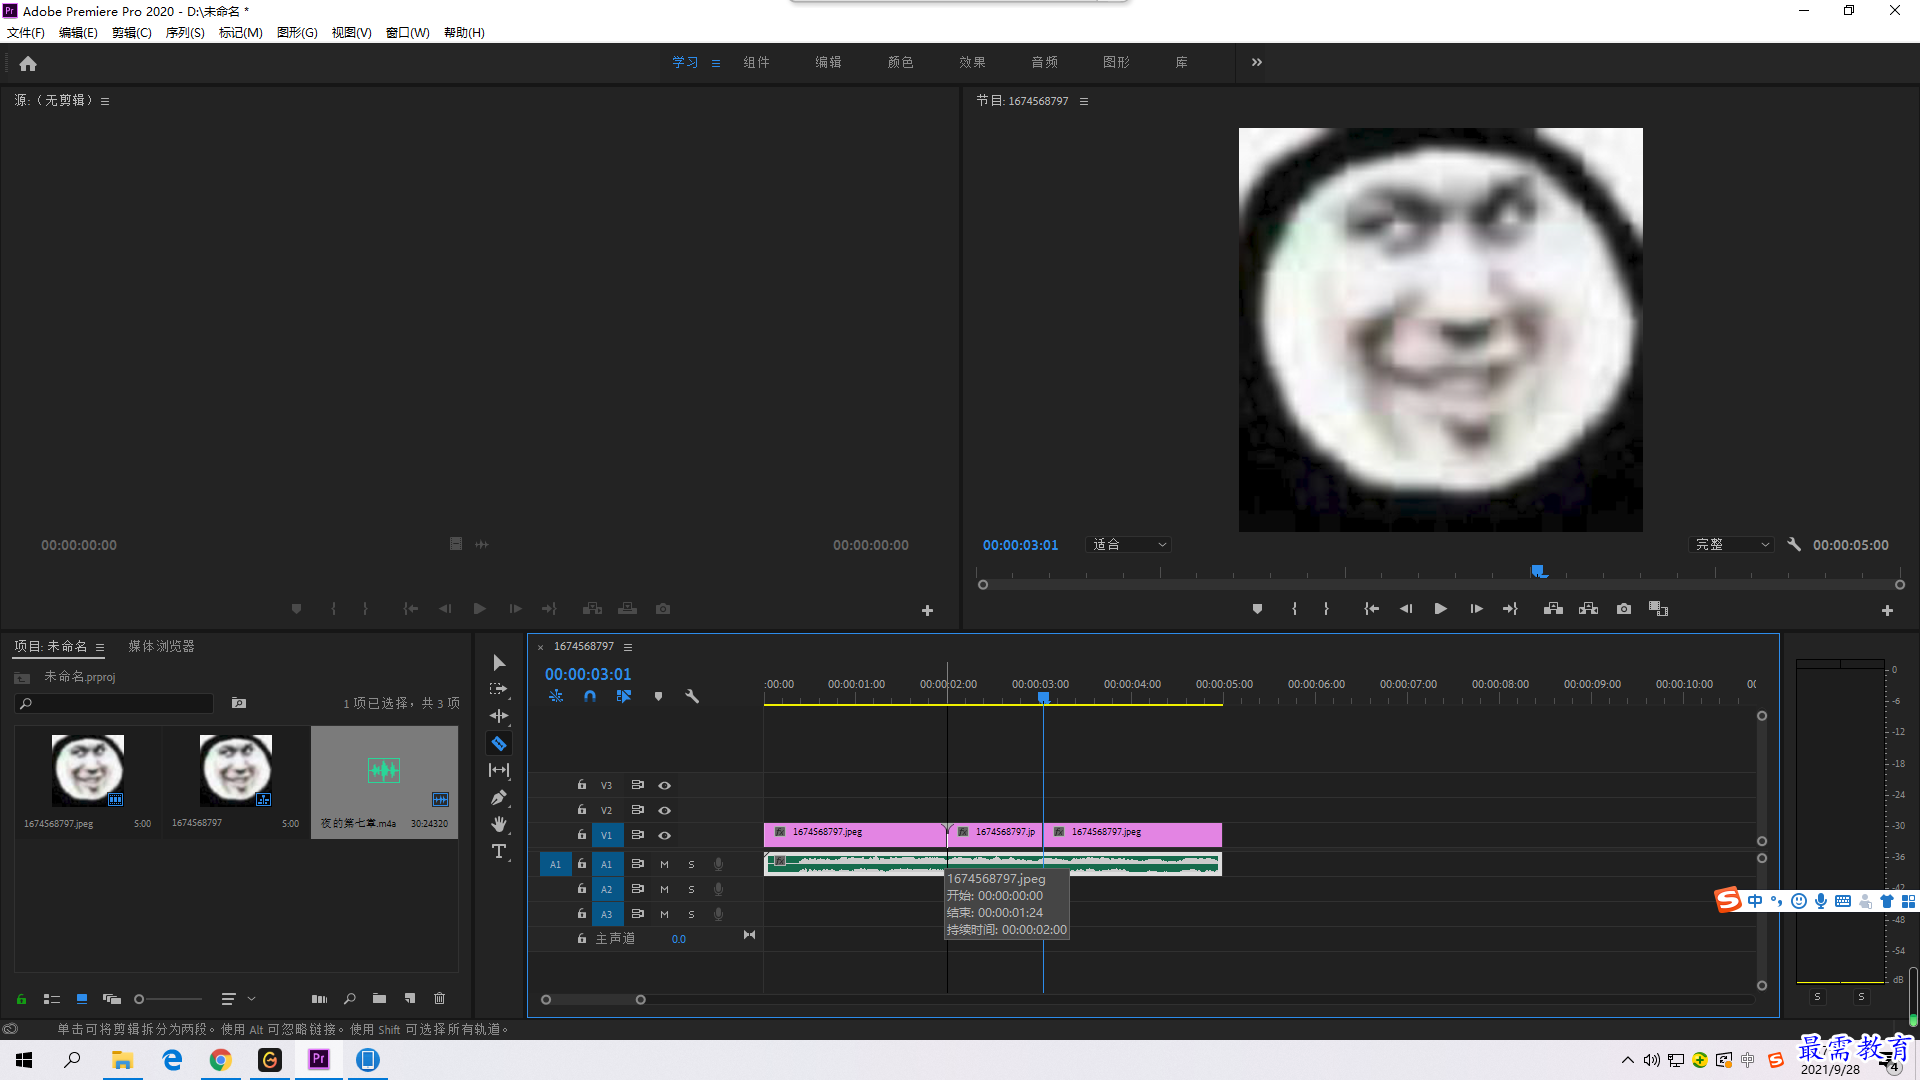Create new bin folder in project panel
Image resolution: width=1920 pixels, height=1080 pixels.
pos(379,999)
